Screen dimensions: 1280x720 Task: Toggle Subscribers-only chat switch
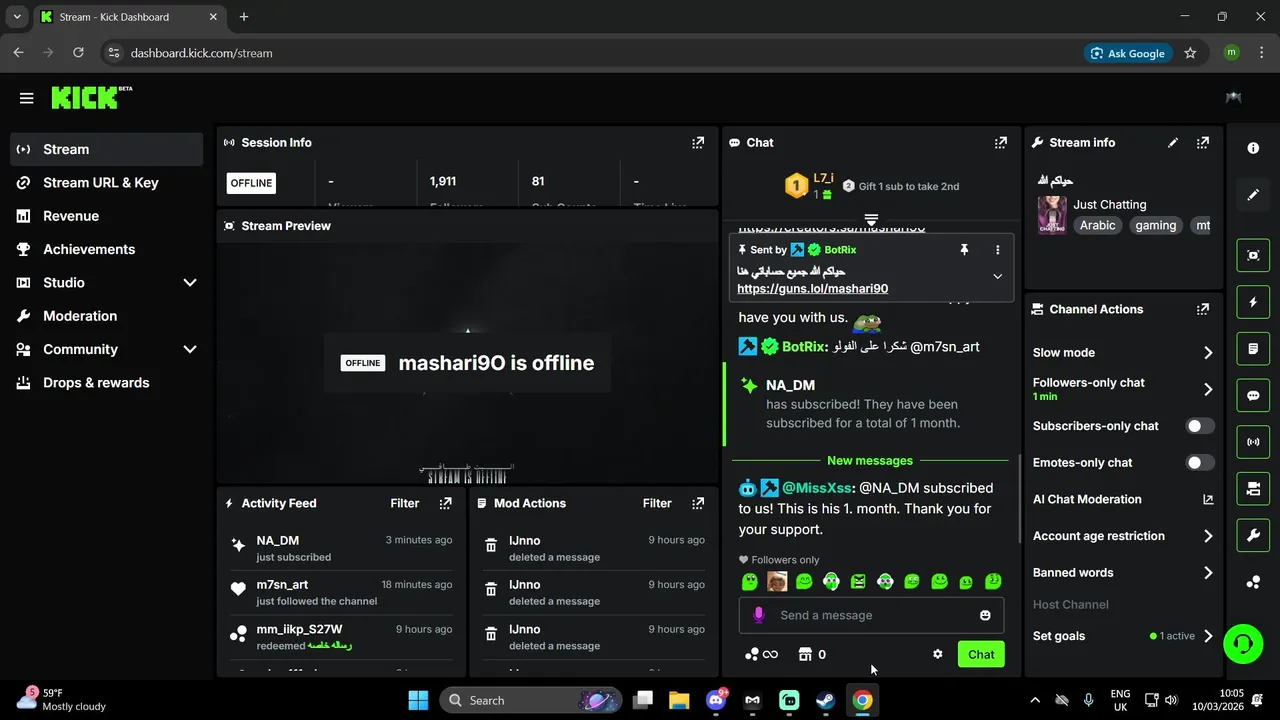click(x=1199, y=426)
